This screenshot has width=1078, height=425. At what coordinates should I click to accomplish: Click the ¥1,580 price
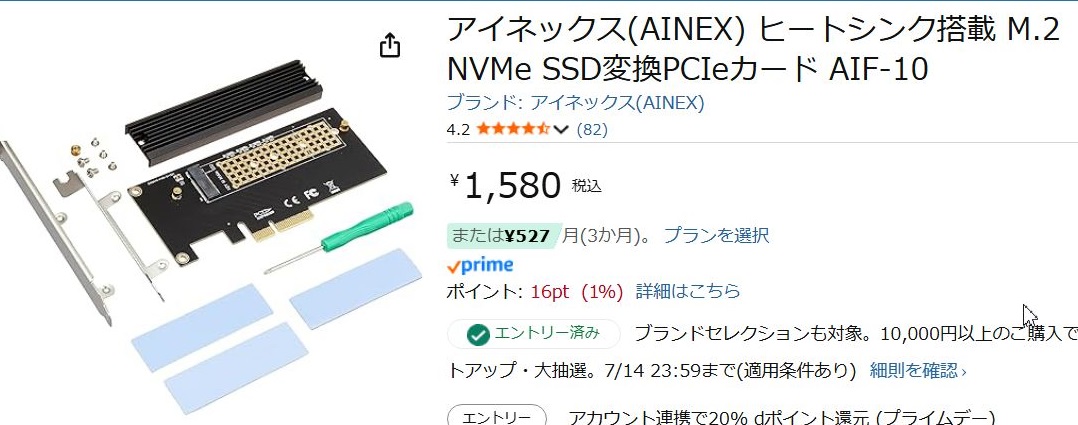coord(512,186)
